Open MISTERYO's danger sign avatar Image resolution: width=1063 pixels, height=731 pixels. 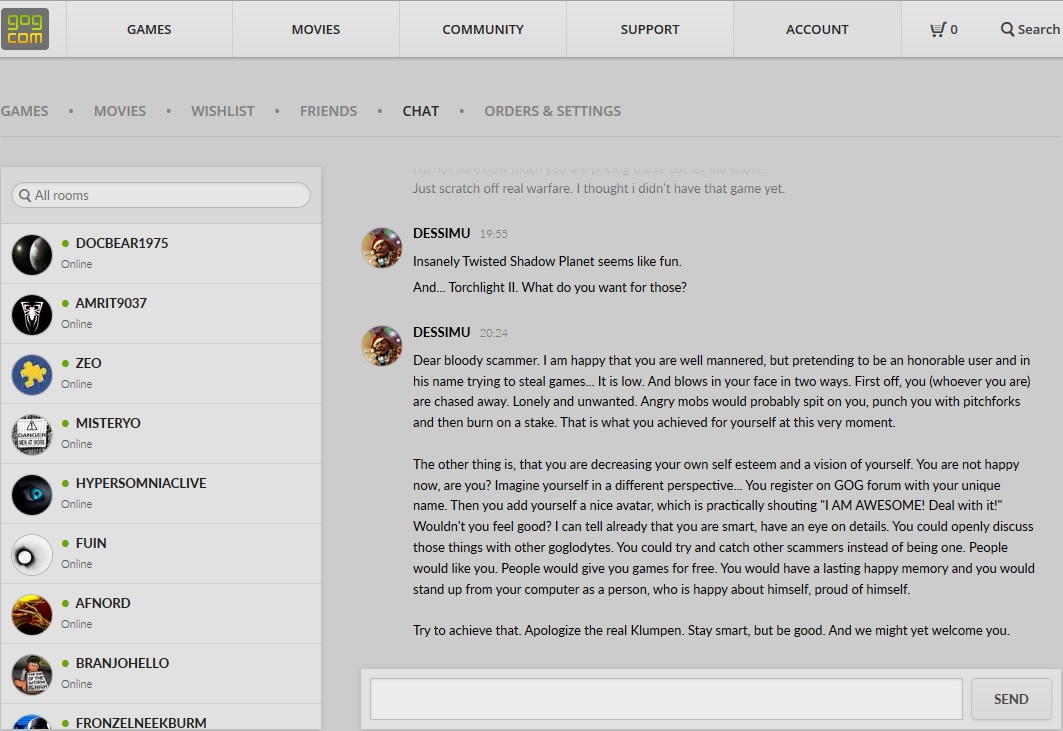coord(32,435)
